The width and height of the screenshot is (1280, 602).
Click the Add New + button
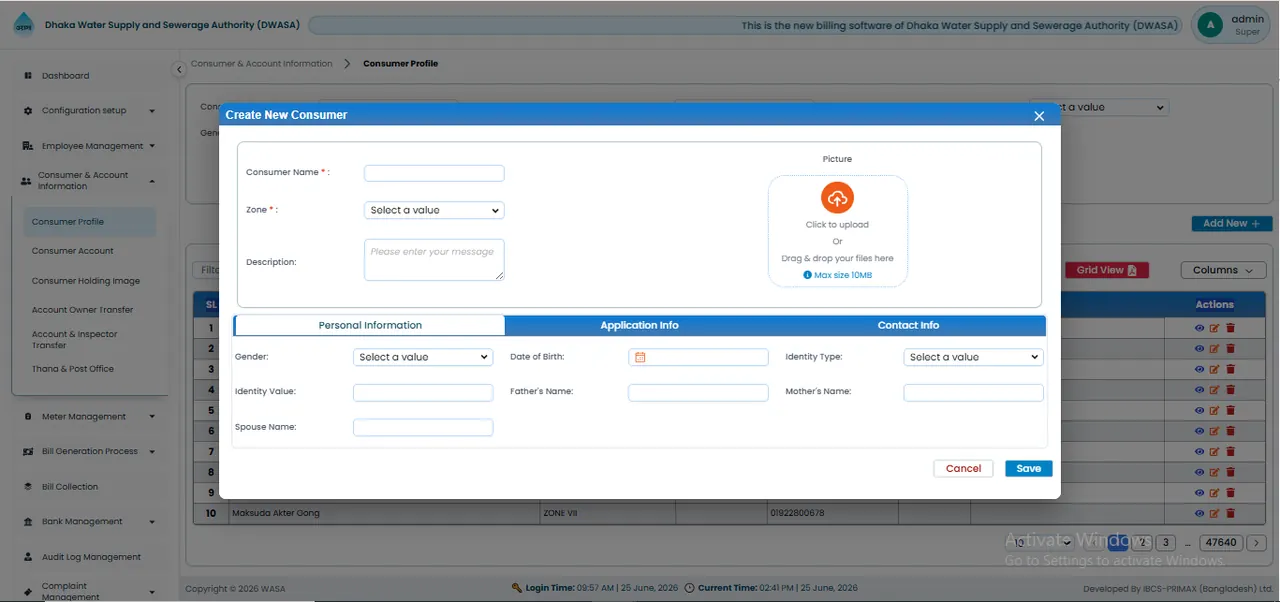[x=1231, y=223]
